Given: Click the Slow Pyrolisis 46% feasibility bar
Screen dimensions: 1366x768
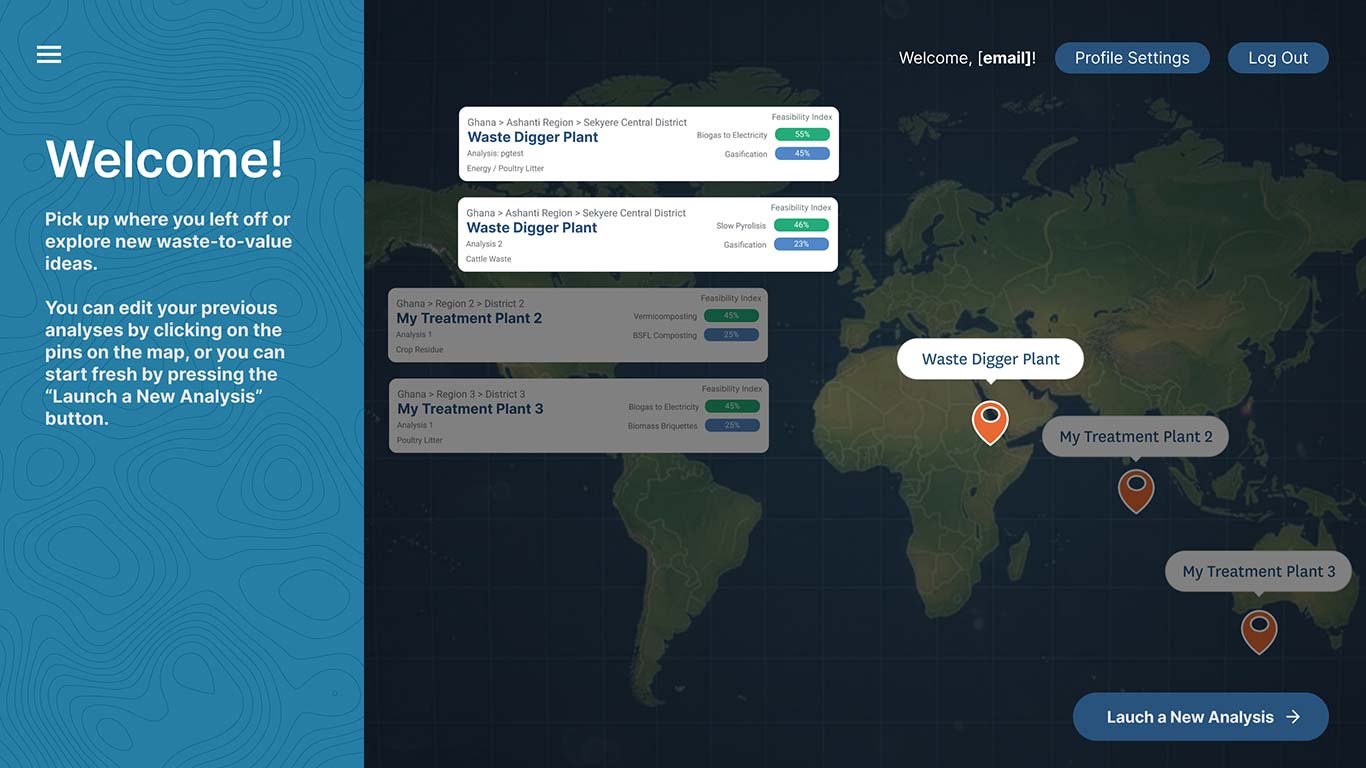Looking at the screenshot, I should [x=801, y=225].
